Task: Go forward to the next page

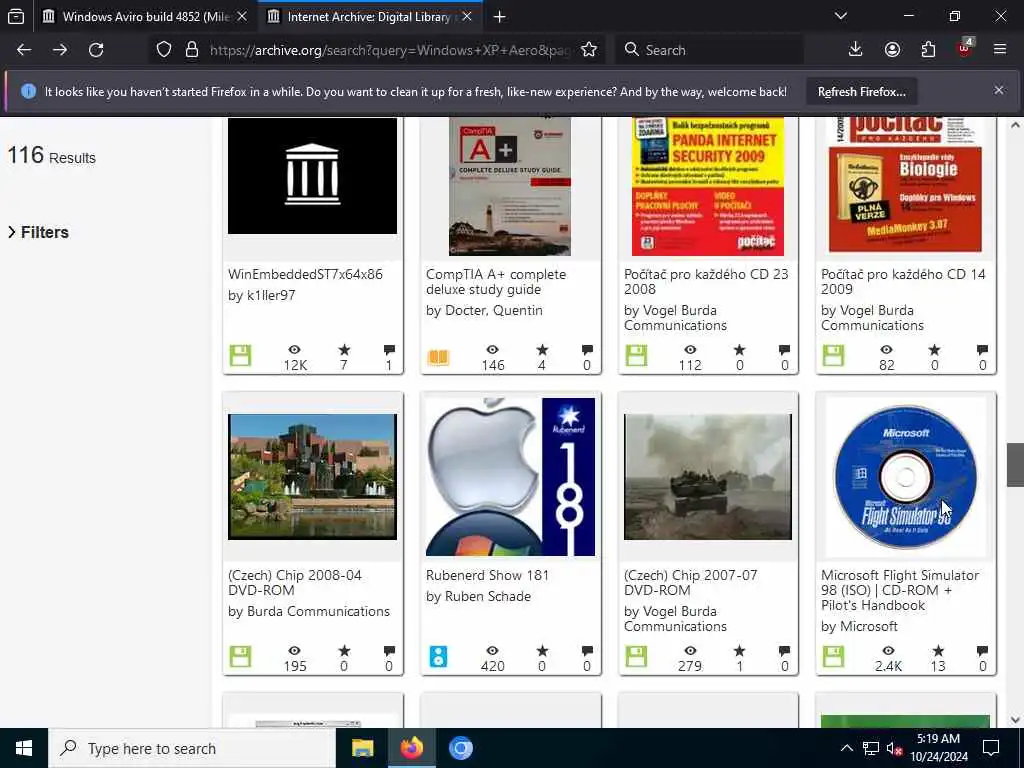Action: coord(60,50)
